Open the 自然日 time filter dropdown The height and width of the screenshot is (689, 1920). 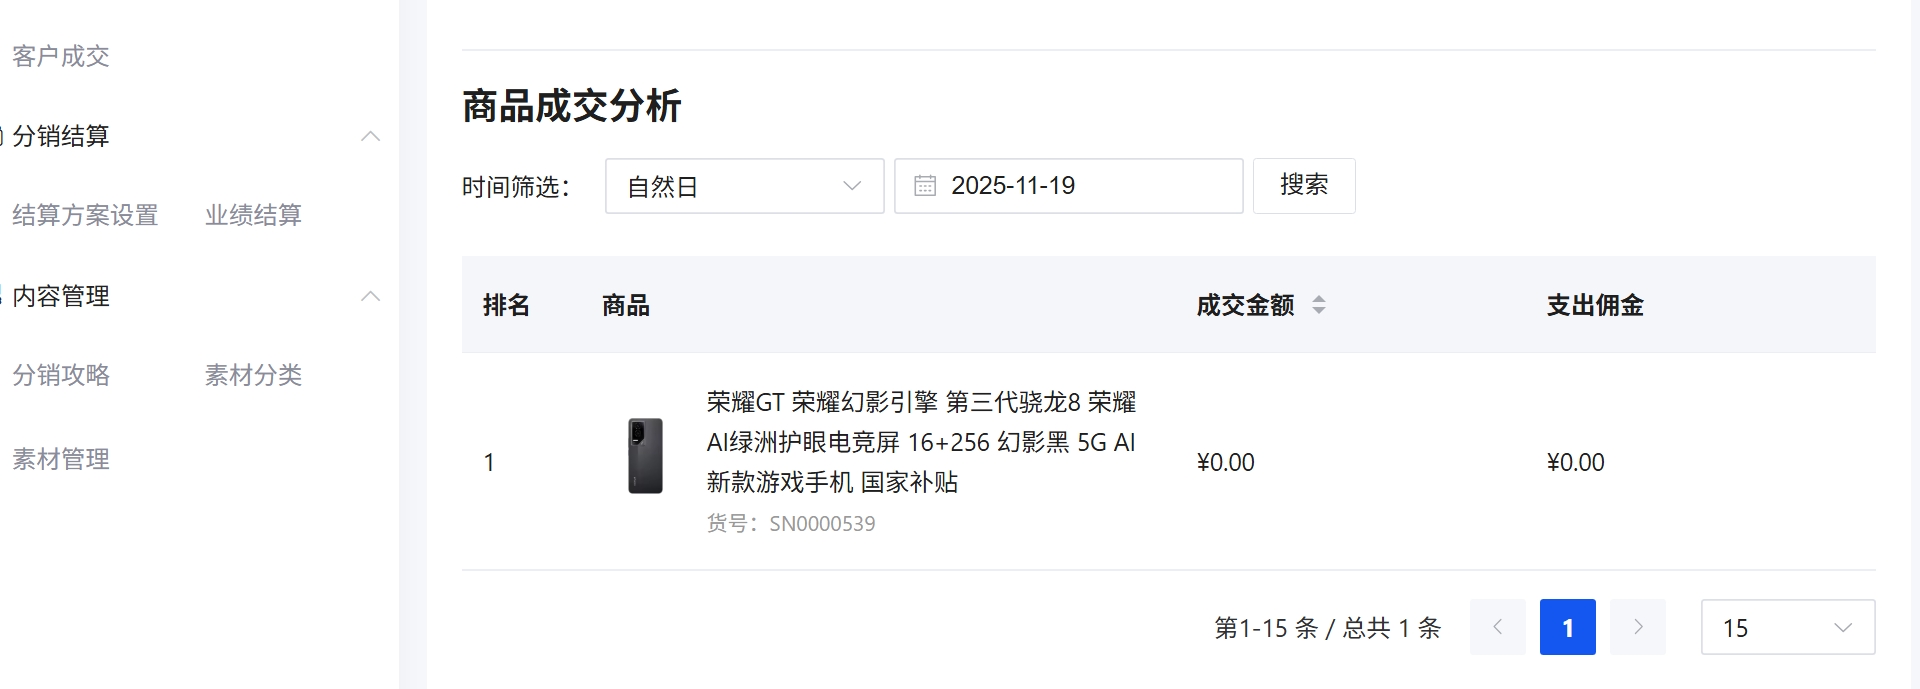click(744, 186)
